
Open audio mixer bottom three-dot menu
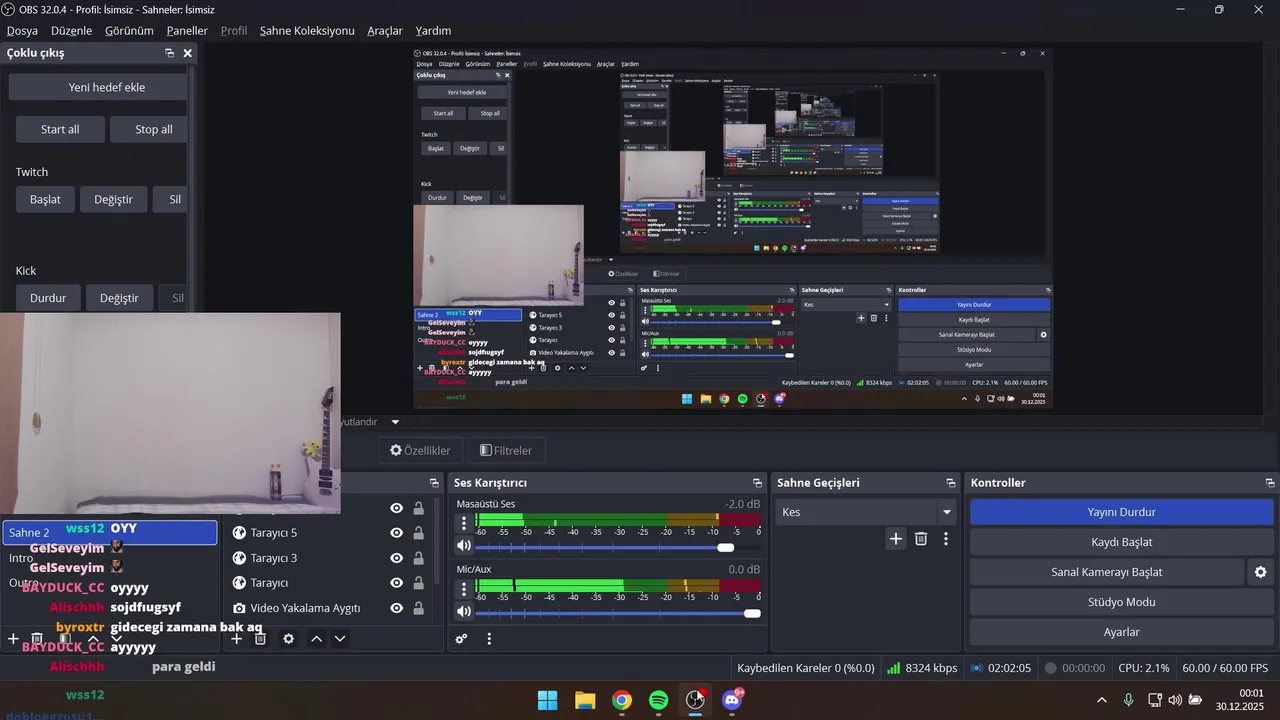(489, 639)
